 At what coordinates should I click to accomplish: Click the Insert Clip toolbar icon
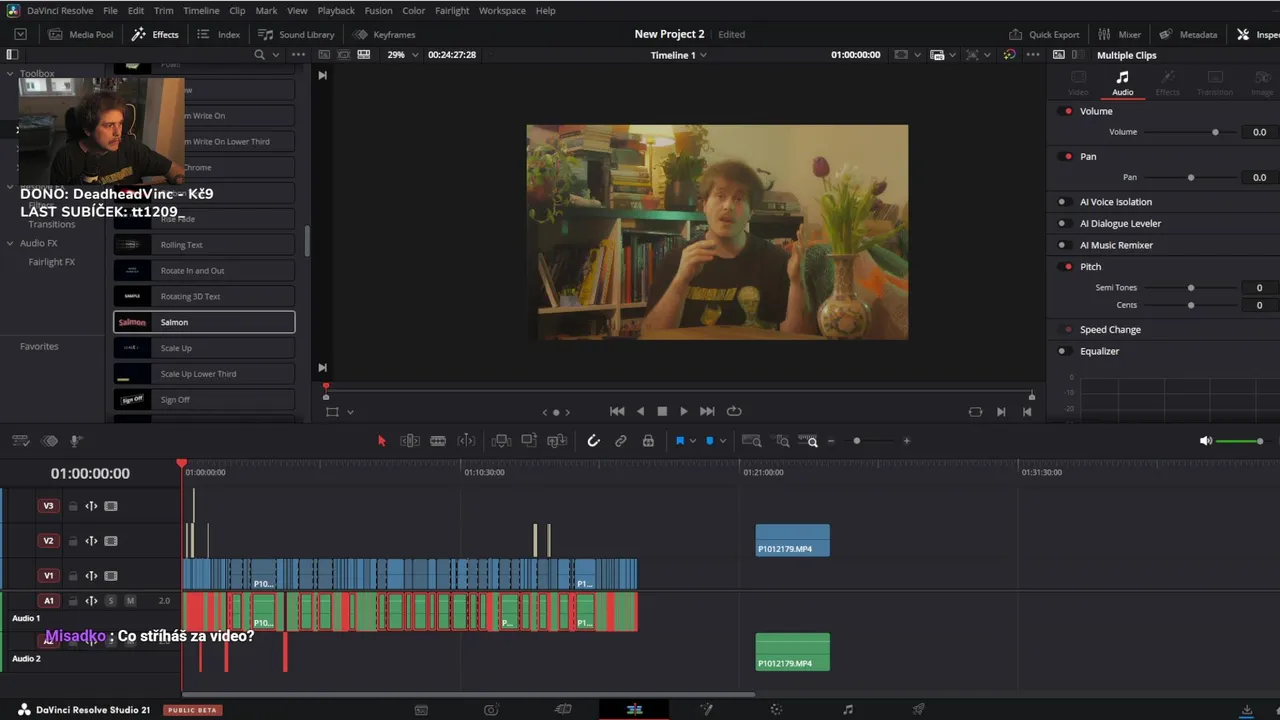click(501, 441)
